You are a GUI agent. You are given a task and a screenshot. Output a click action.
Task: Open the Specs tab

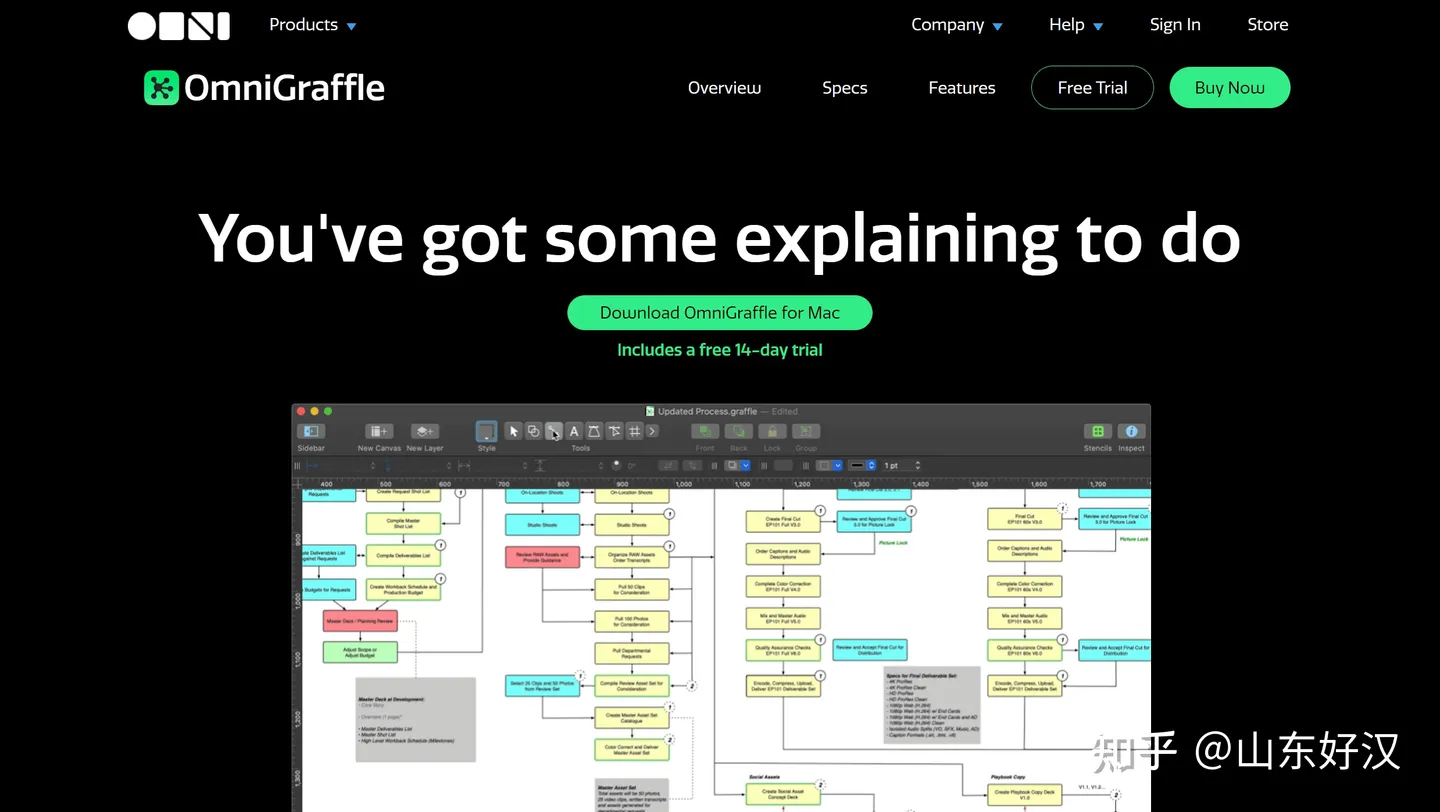(845, 88)
